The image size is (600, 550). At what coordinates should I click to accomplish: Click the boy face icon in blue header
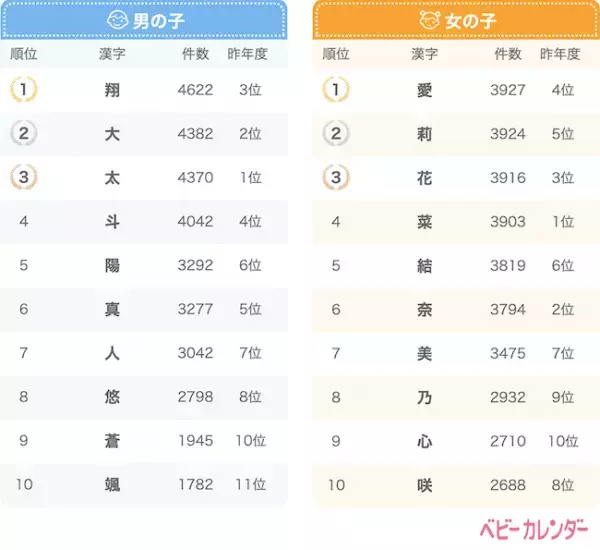[x=118, y=20]
